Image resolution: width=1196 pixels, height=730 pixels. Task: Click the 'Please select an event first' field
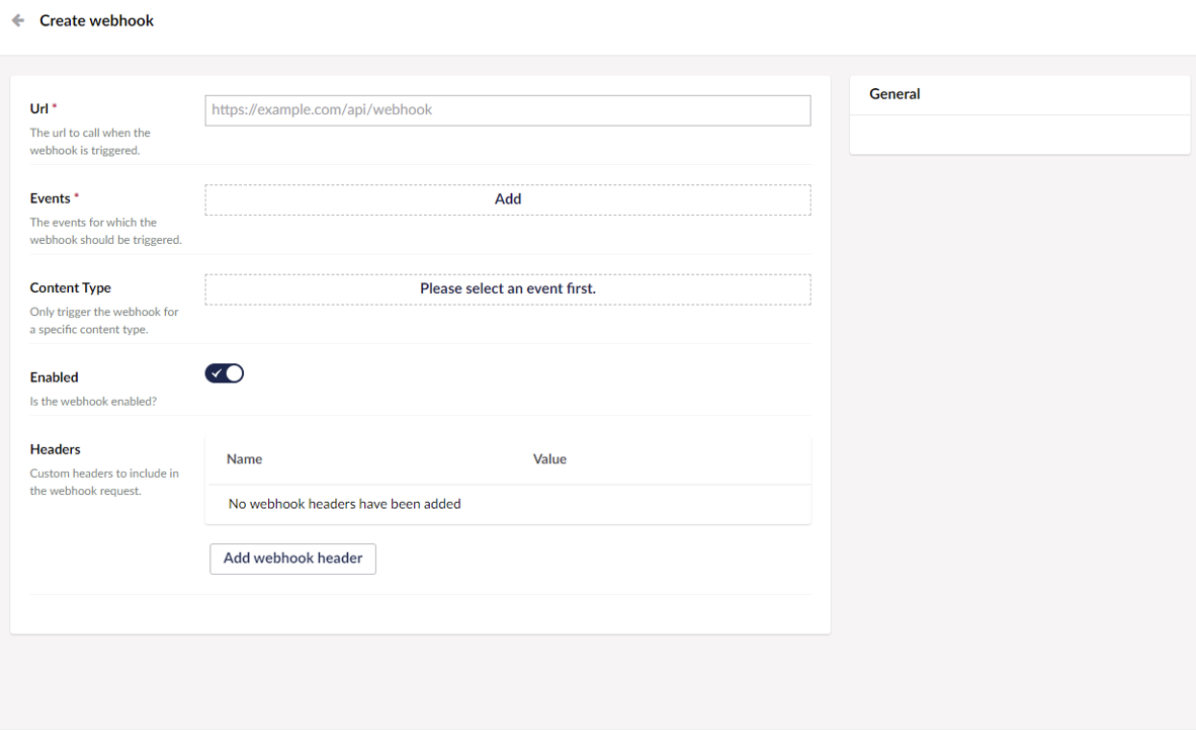click(x=507, y=288)
